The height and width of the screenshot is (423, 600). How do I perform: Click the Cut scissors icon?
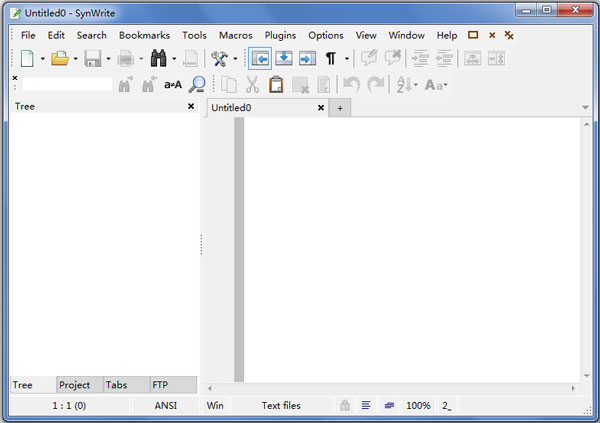[x=252, y=85]
